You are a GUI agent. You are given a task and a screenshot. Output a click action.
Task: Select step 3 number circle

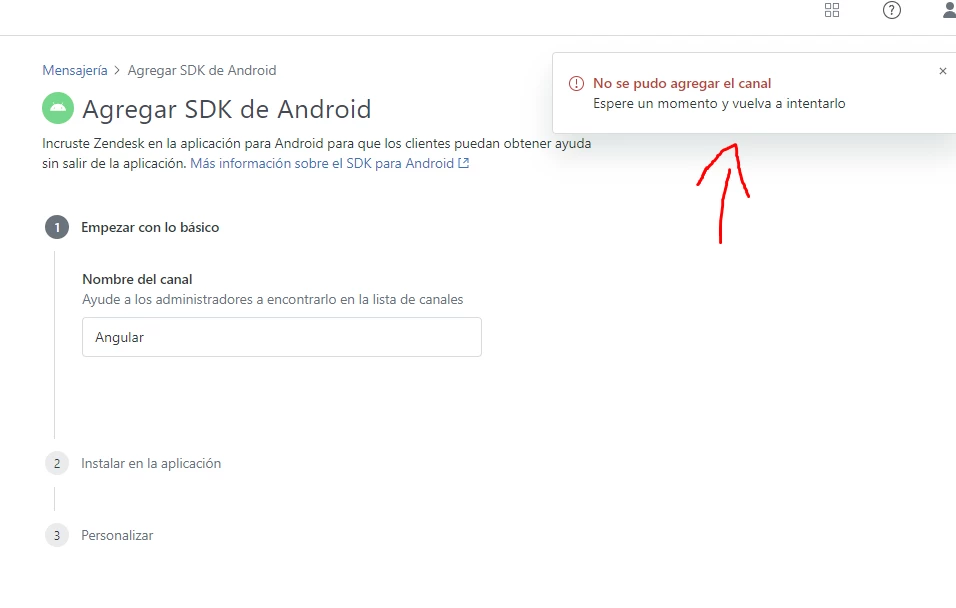(x=57, y=535)
